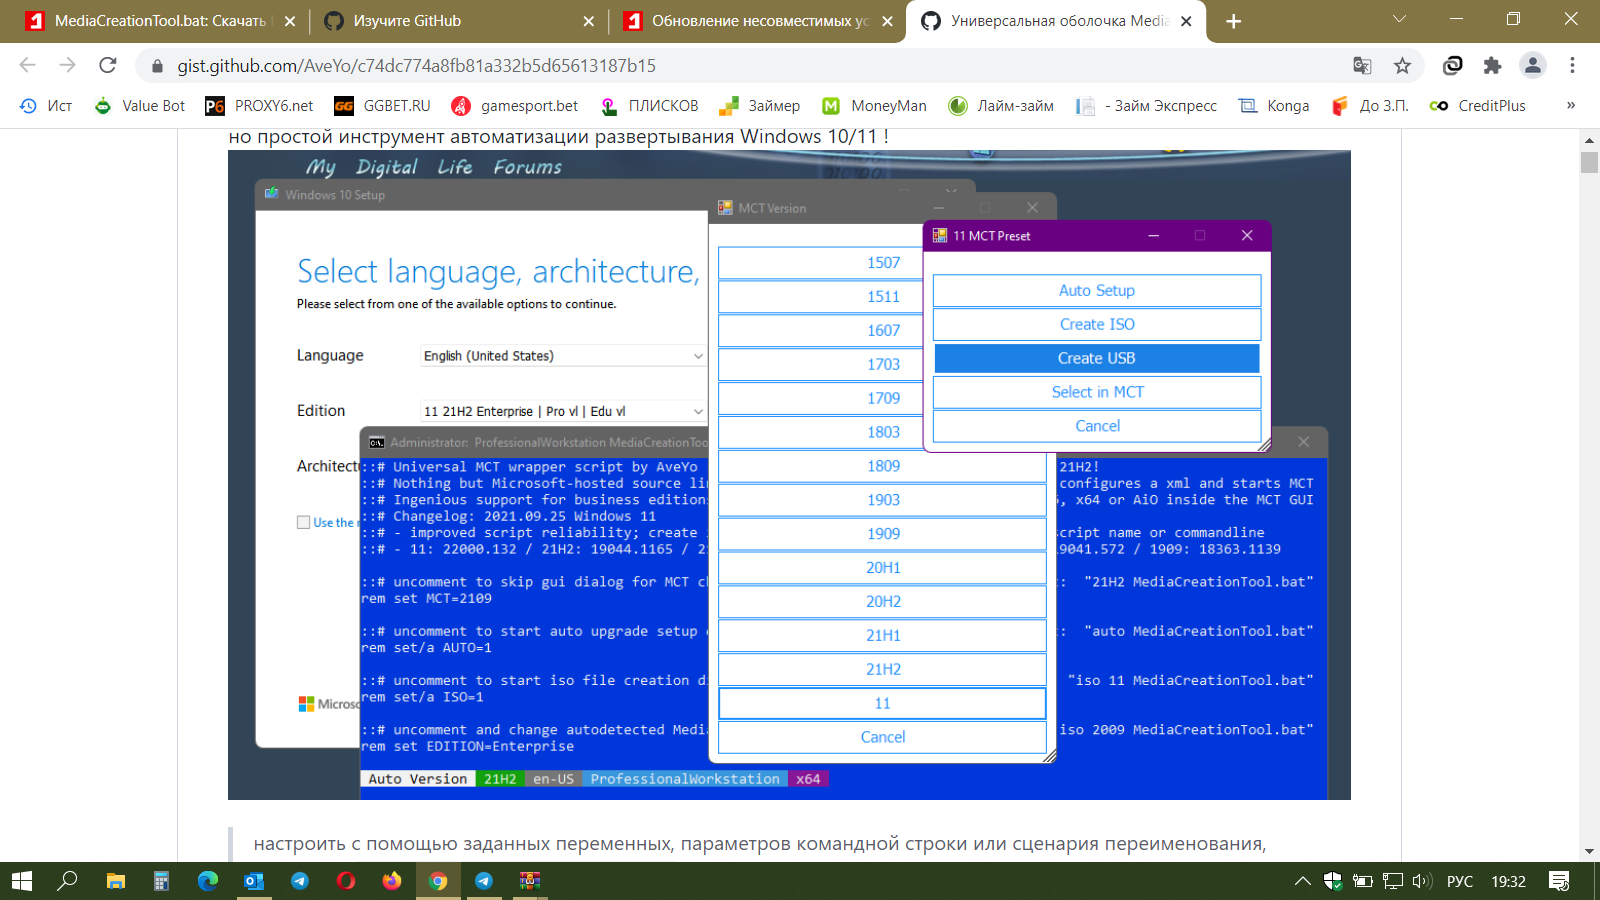Launch Firefox from the taskbar

[392, 881]
